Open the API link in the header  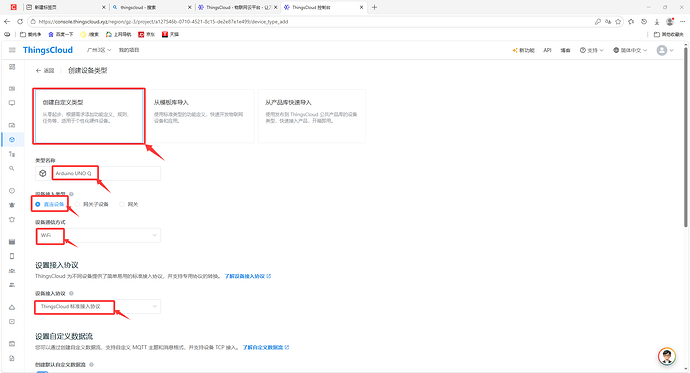(x=547, y=50)
